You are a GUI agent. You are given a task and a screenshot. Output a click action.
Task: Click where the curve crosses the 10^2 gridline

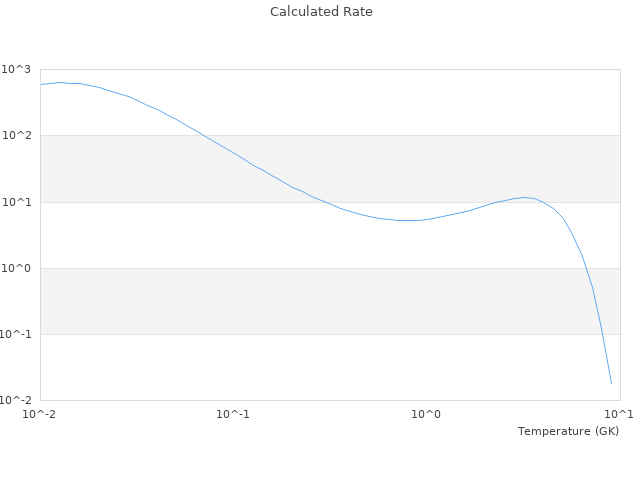point(196,135)
